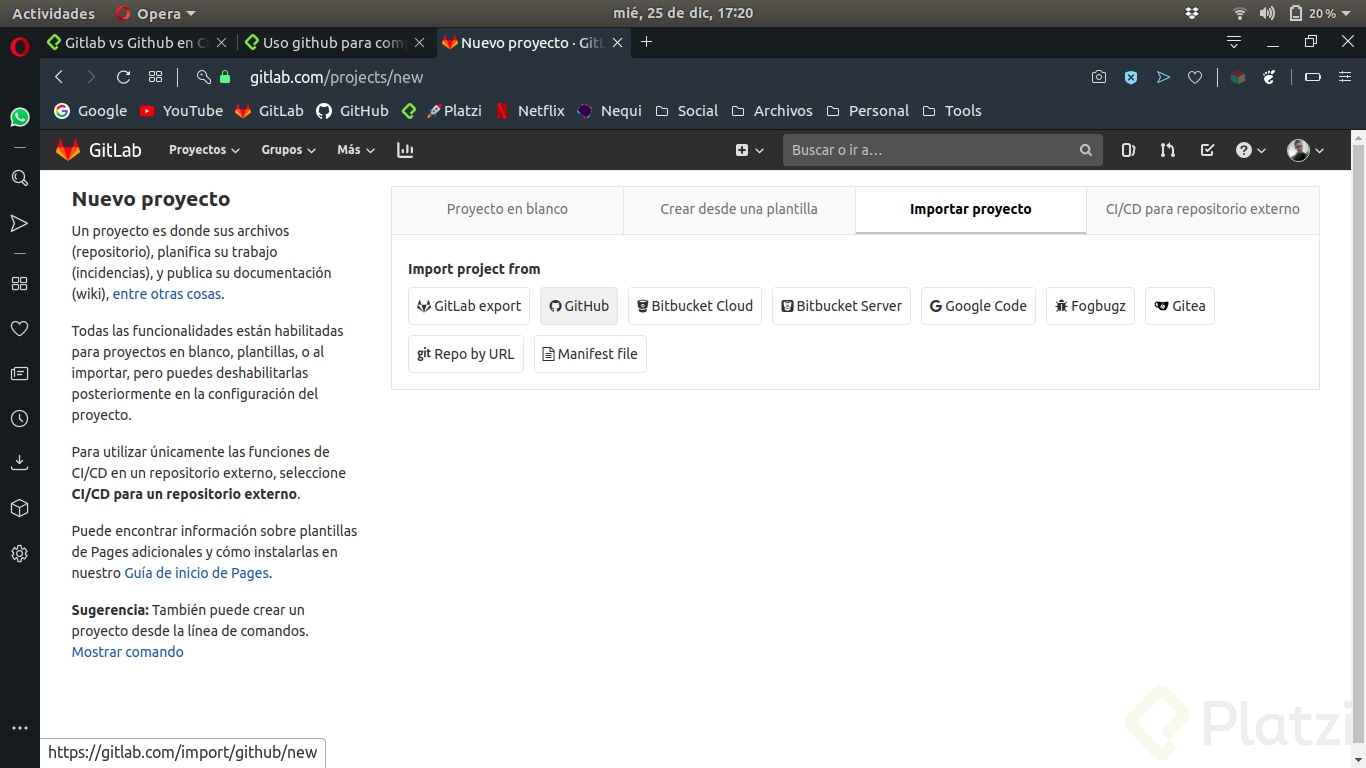
Task: Switch to Uso github para browser tab
Action: tap(334, 42)
